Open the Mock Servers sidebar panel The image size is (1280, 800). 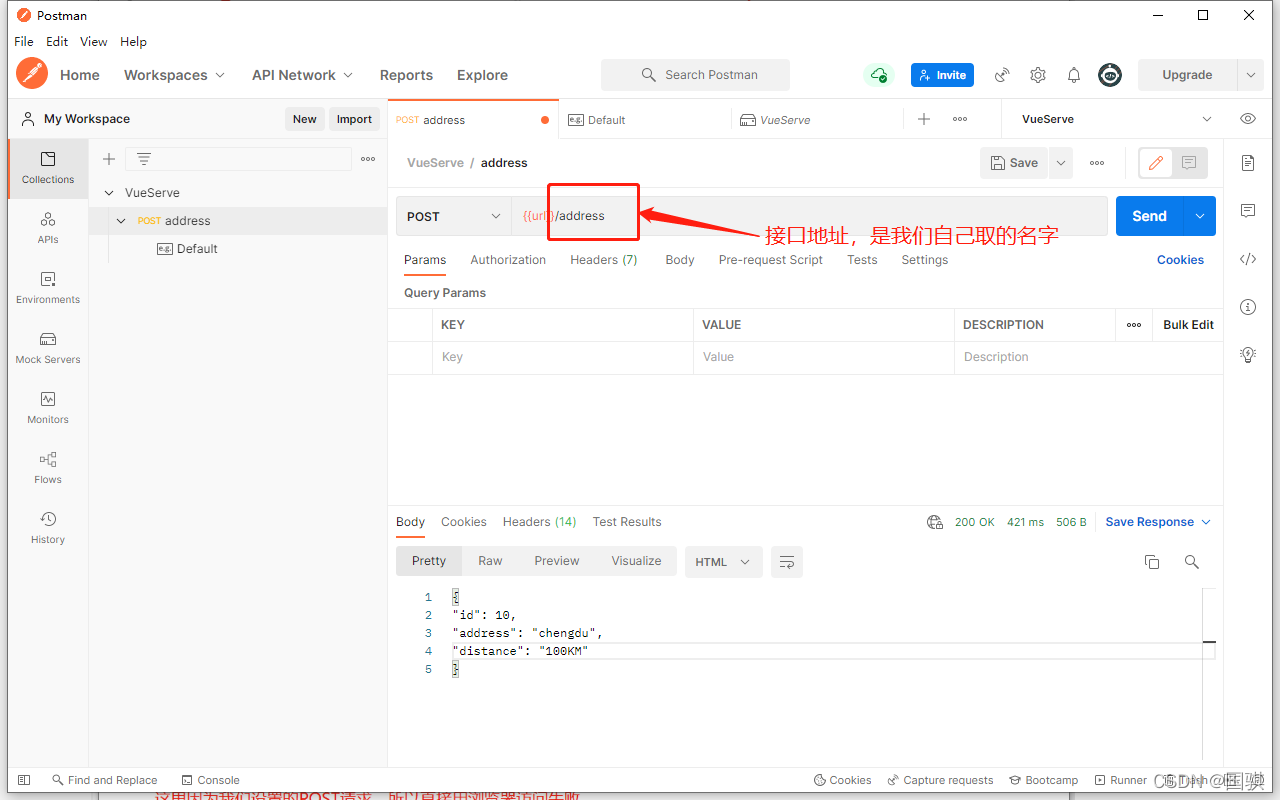click(x=48, y=348)
